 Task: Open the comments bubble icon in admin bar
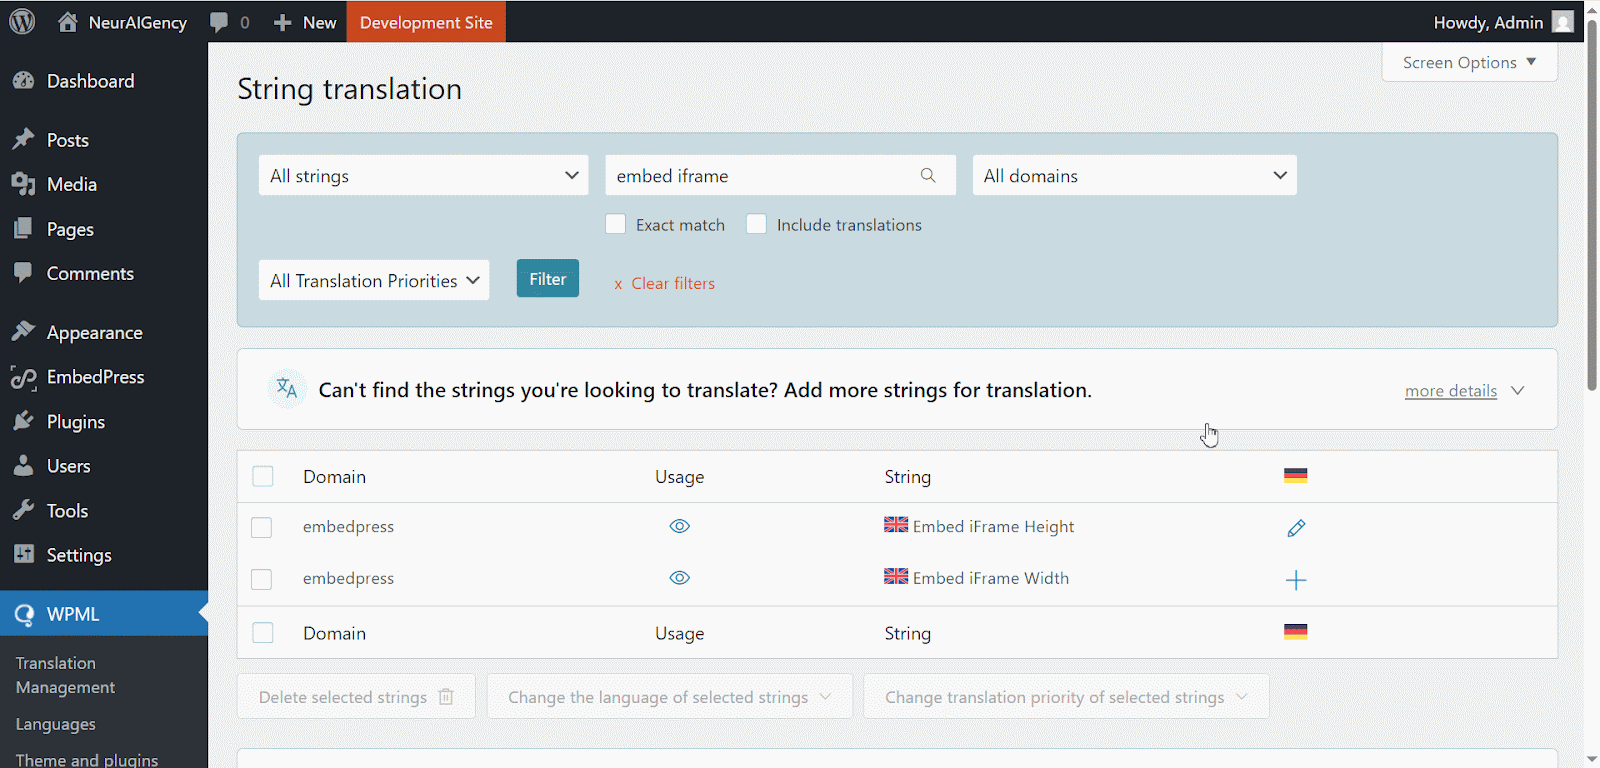pyautogui.click(x=219, y=22)
